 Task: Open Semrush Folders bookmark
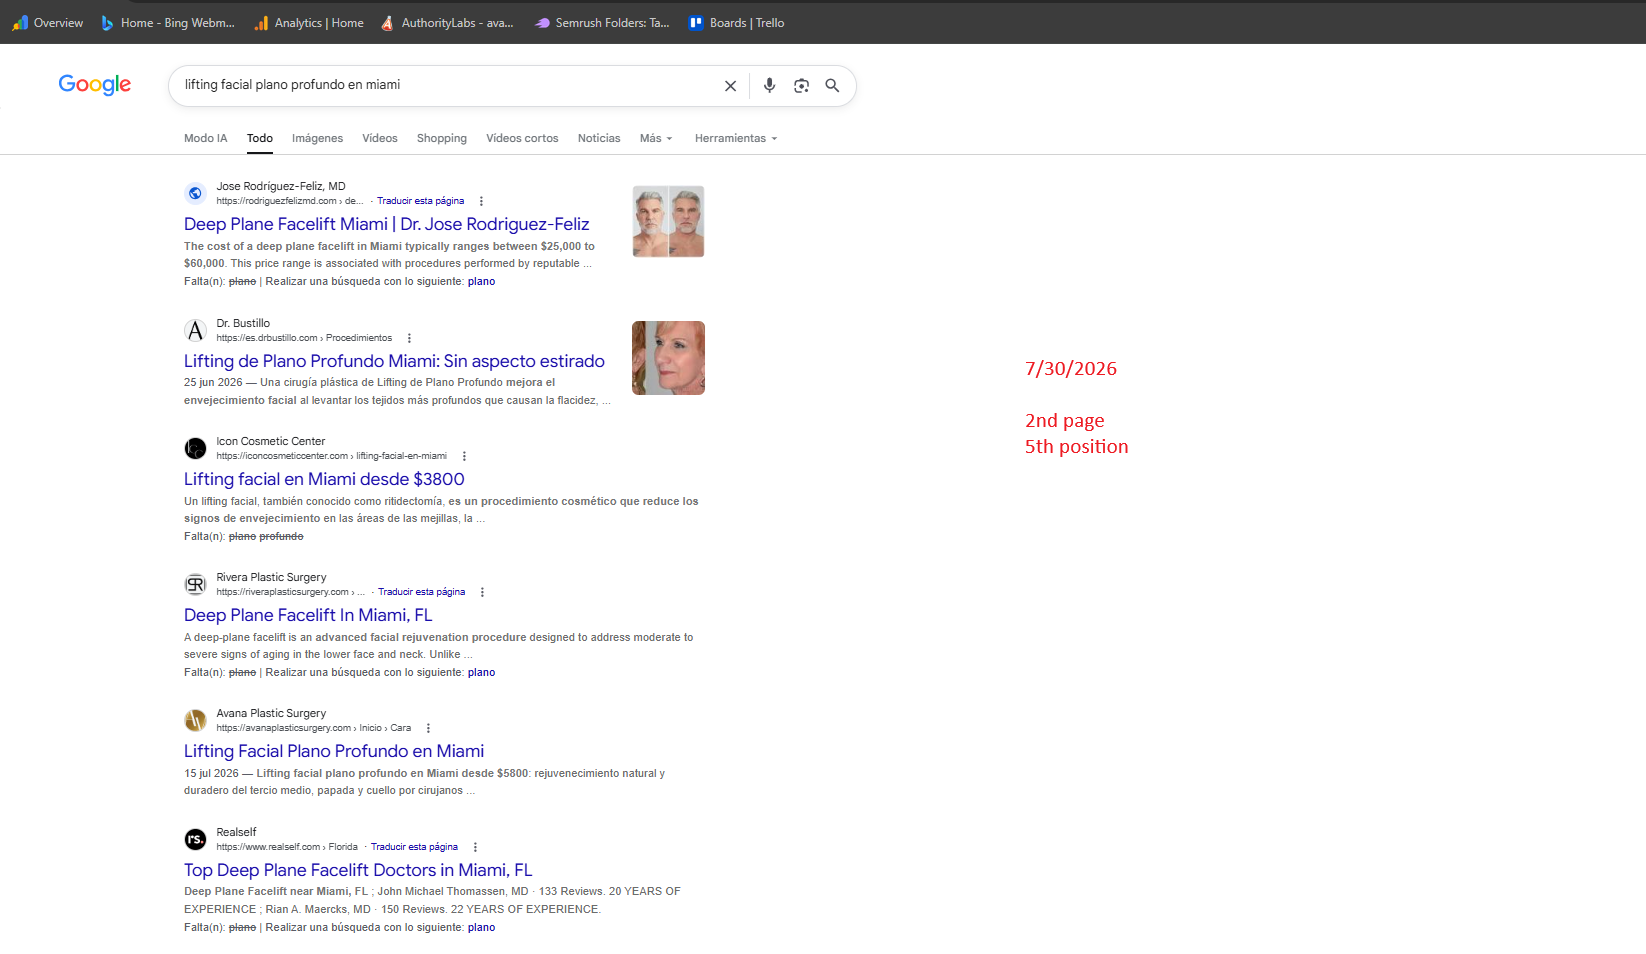[602, 23]
